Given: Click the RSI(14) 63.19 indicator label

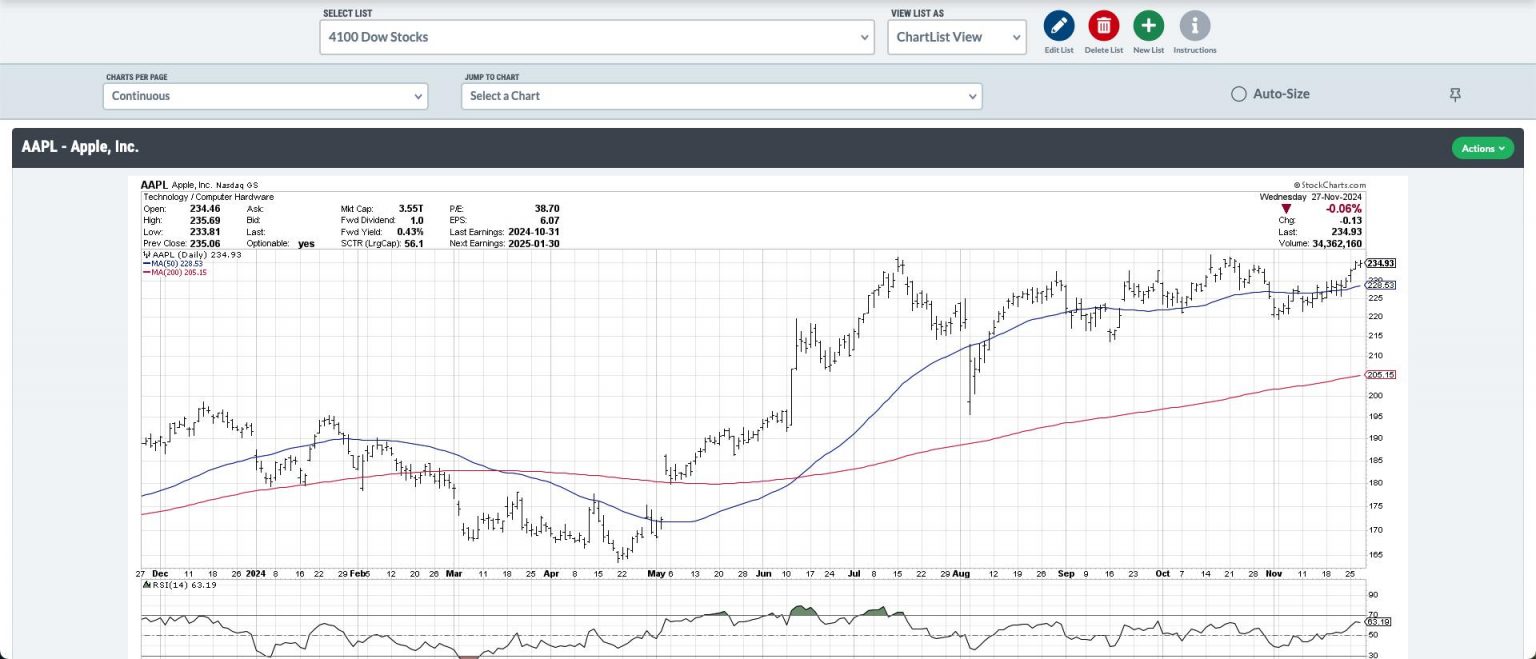Looking at the screenshot, I should [x=182, y=584].
